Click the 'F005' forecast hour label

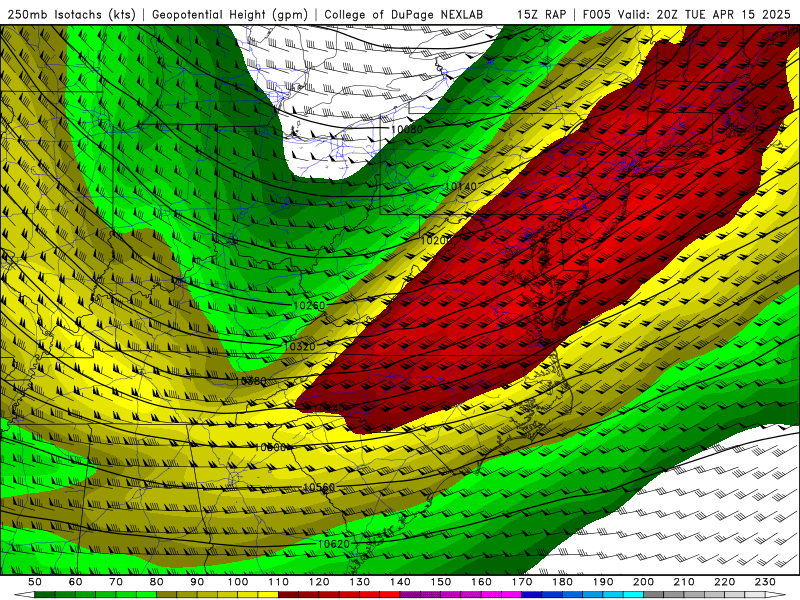pos(596,14)
